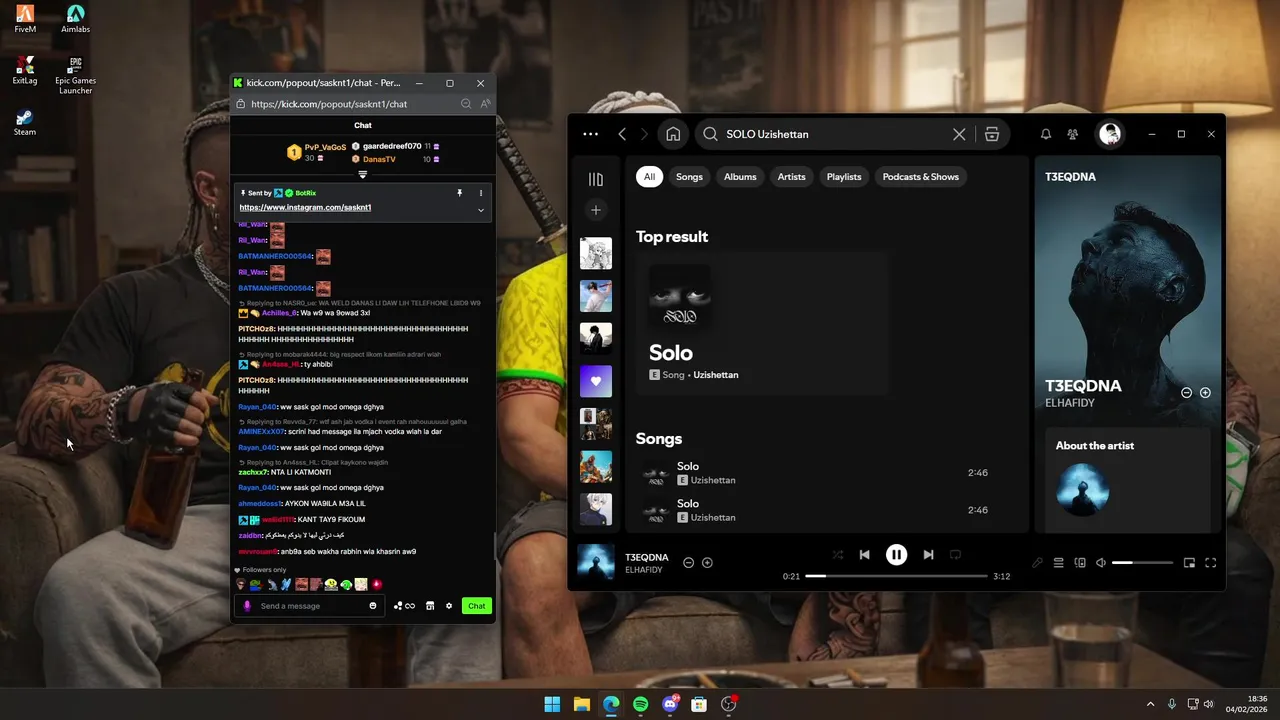Viewport: 1280px width, 720px height.
Task: Toggle repeat in Spotify player
Action: [x=955, y=555]
